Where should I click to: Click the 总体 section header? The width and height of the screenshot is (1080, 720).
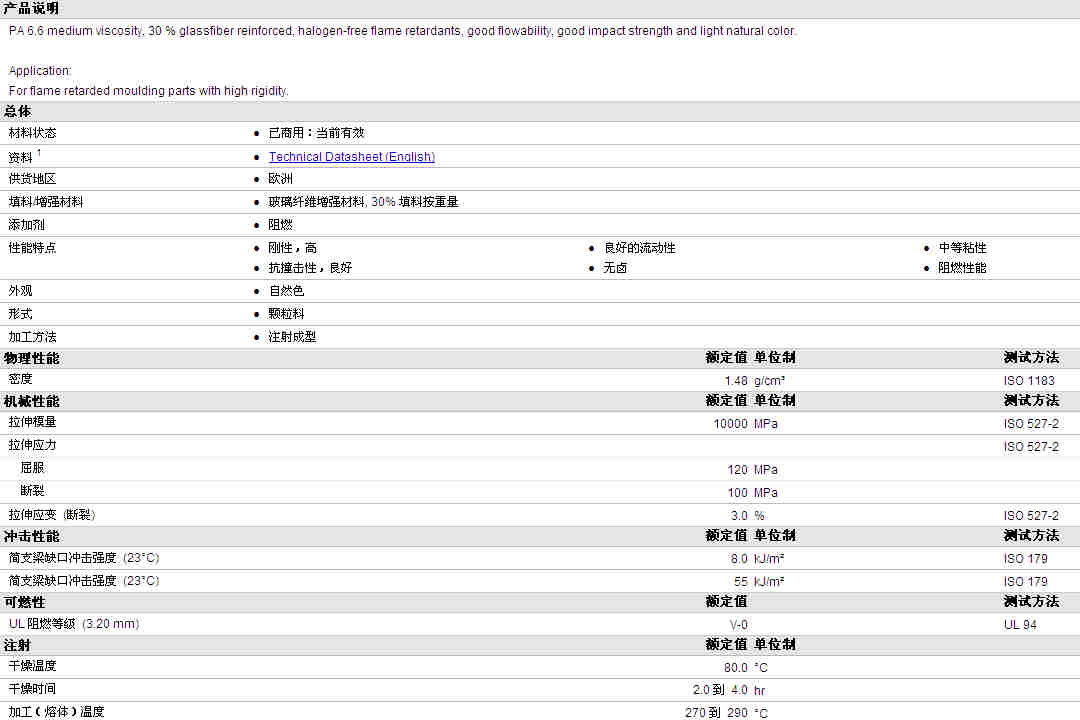click(17, 112)
